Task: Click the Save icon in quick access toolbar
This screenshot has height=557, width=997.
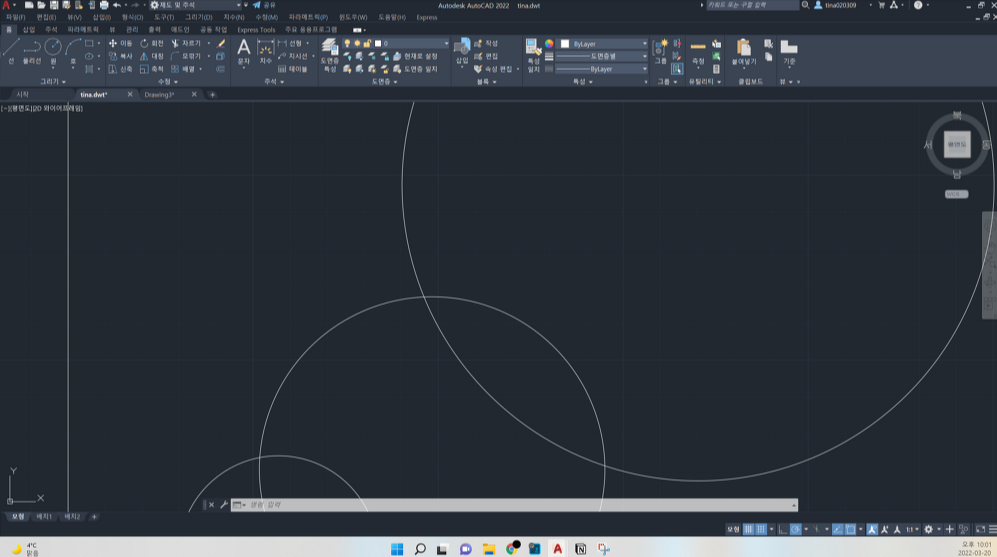Action: pyautogui.click(x=54, y=5)
